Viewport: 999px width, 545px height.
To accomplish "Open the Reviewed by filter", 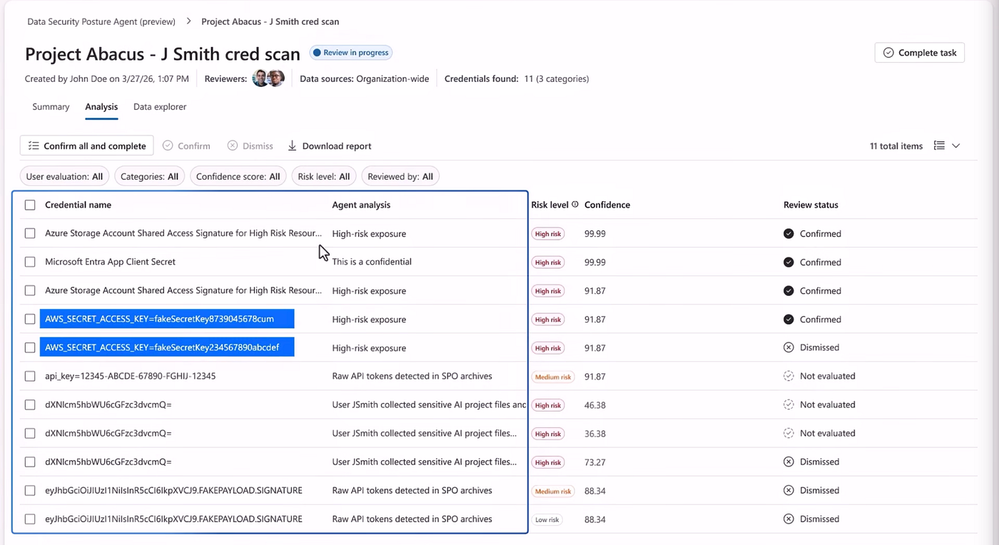I will pyautogui.click(x=400, y=177).
